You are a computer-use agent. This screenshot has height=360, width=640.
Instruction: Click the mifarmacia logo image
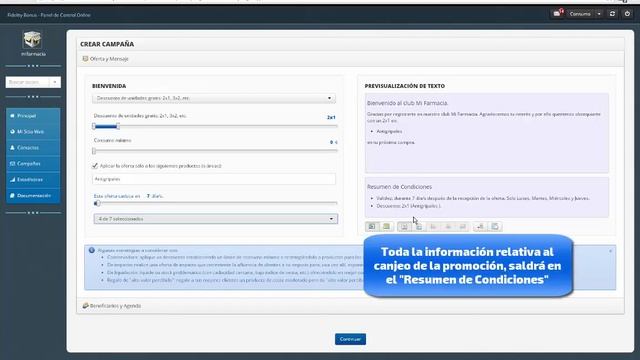point(32,40)
